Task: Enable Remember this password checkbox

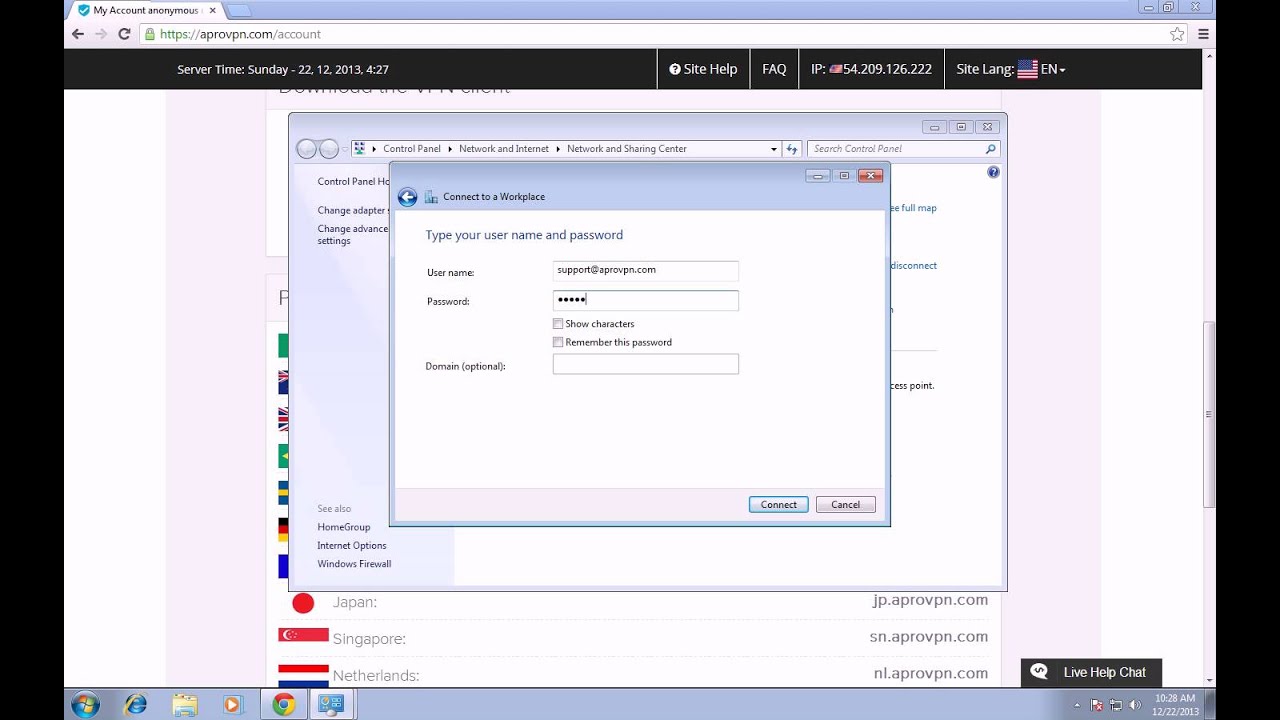Action: [558, 342]
